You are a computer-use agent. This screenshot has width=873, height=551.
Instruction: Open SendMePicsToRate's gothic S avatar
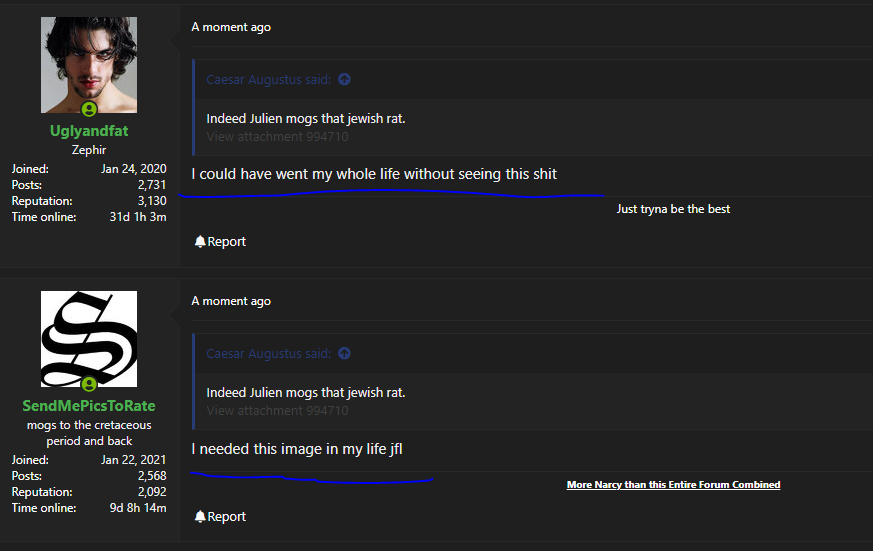pos(89,339)
